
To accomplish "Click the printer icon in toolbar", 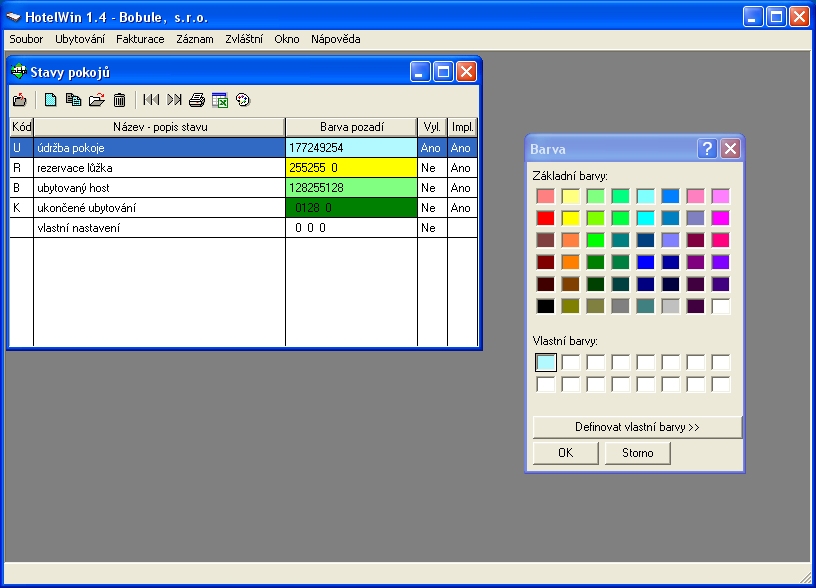I will click(197, 100).
